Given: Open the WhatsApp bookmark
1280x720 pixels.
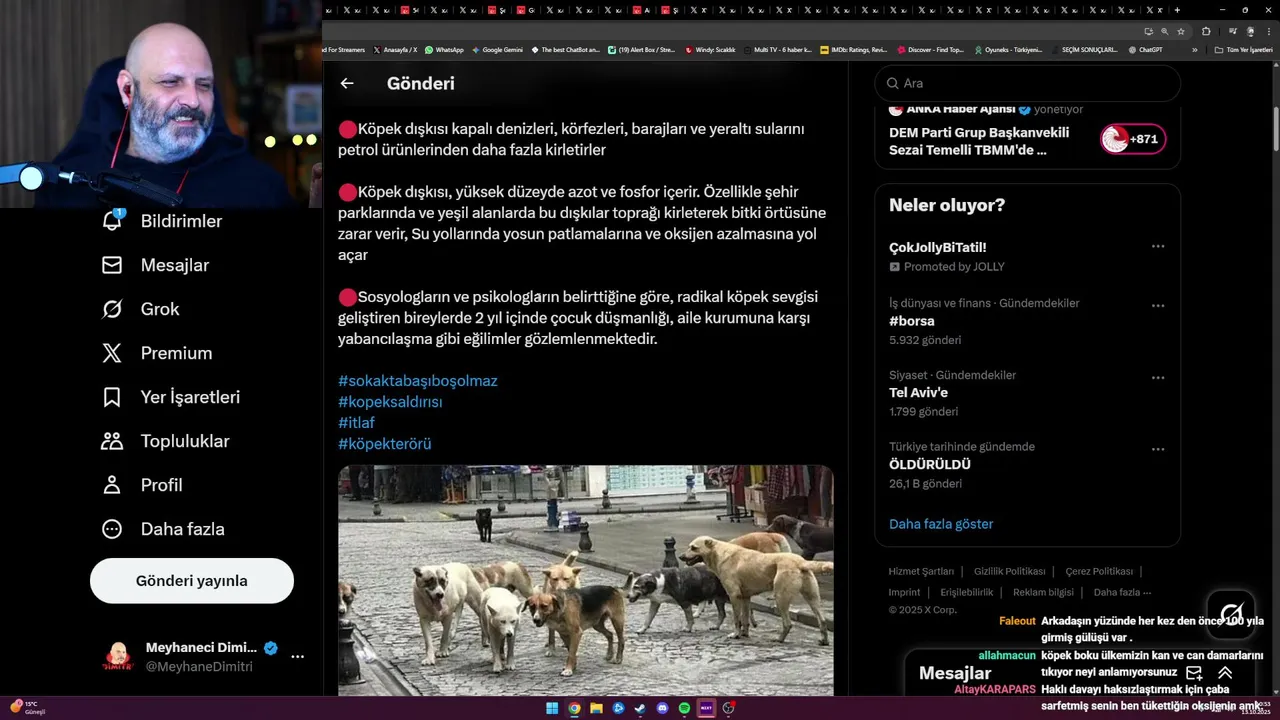Looking at the screenshot, I should 444,49.
